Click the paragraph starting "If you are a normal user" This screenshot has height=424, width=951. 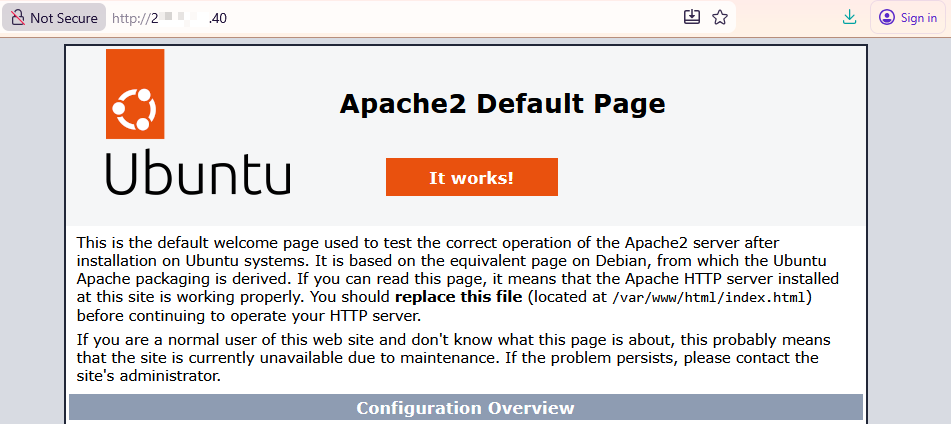pos(453,358)
